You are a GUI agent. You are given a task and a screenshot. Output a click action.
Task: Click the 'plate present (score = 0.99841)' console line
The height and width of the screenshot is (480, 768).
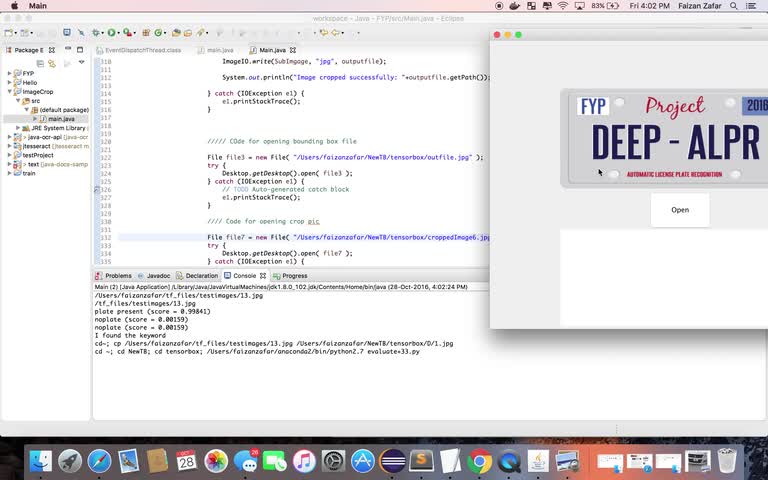point(152,312)
